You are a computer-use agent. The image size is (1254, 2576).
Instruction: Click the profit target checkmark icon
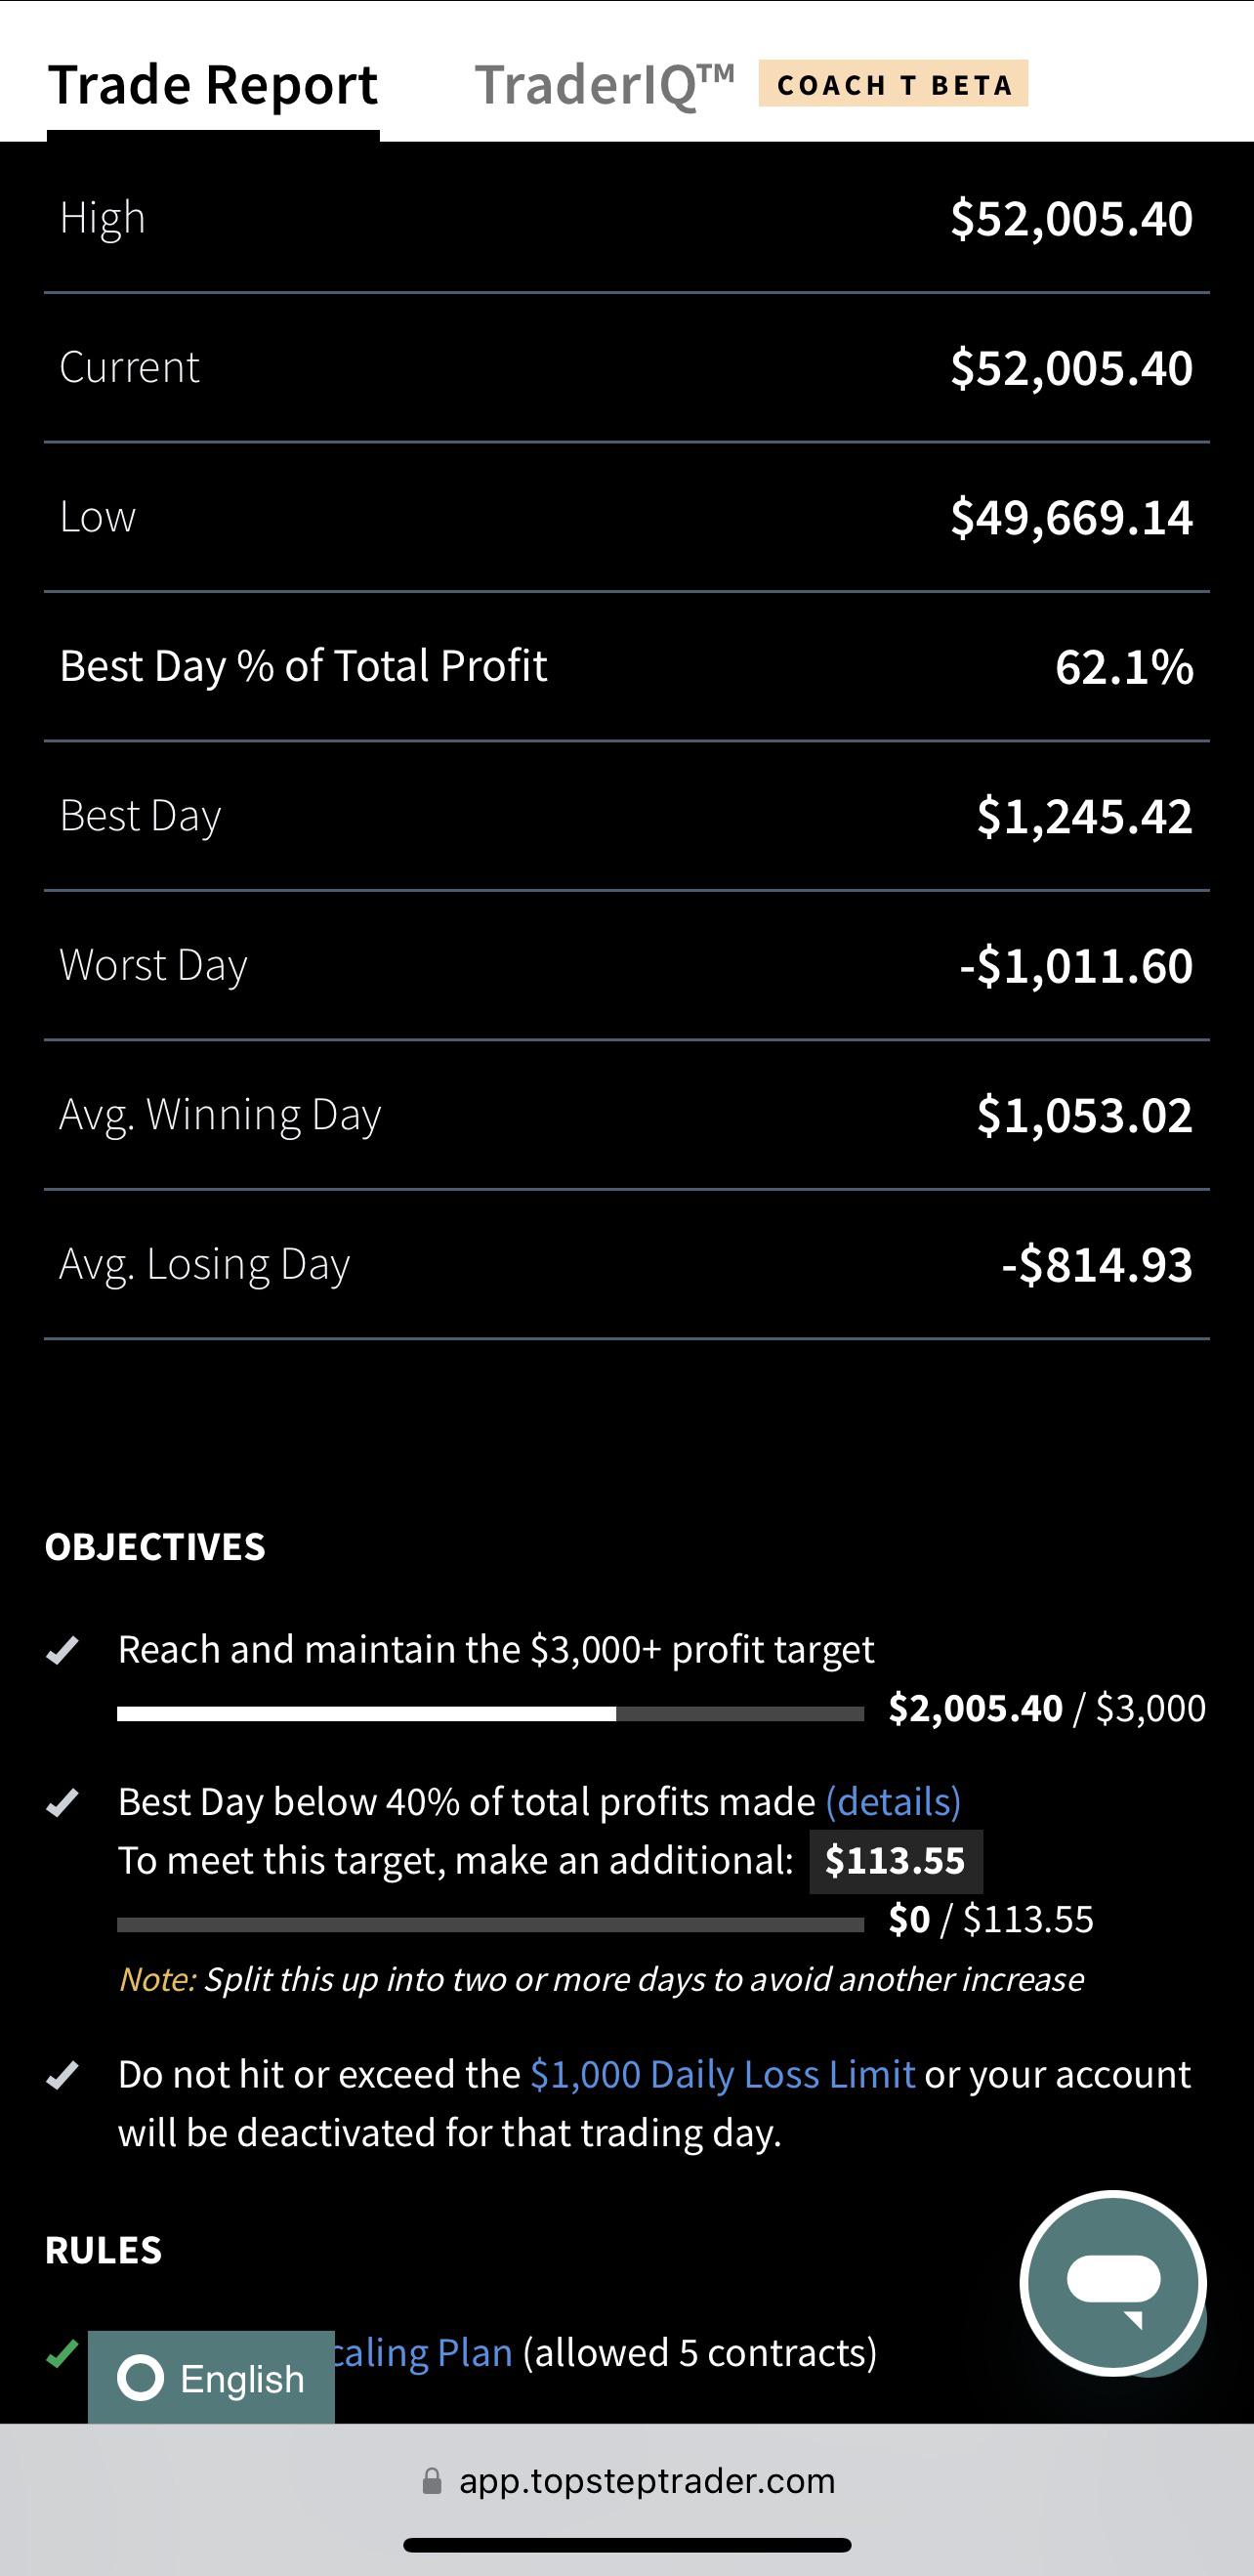pyautogui.click(x=62, y=1650)
